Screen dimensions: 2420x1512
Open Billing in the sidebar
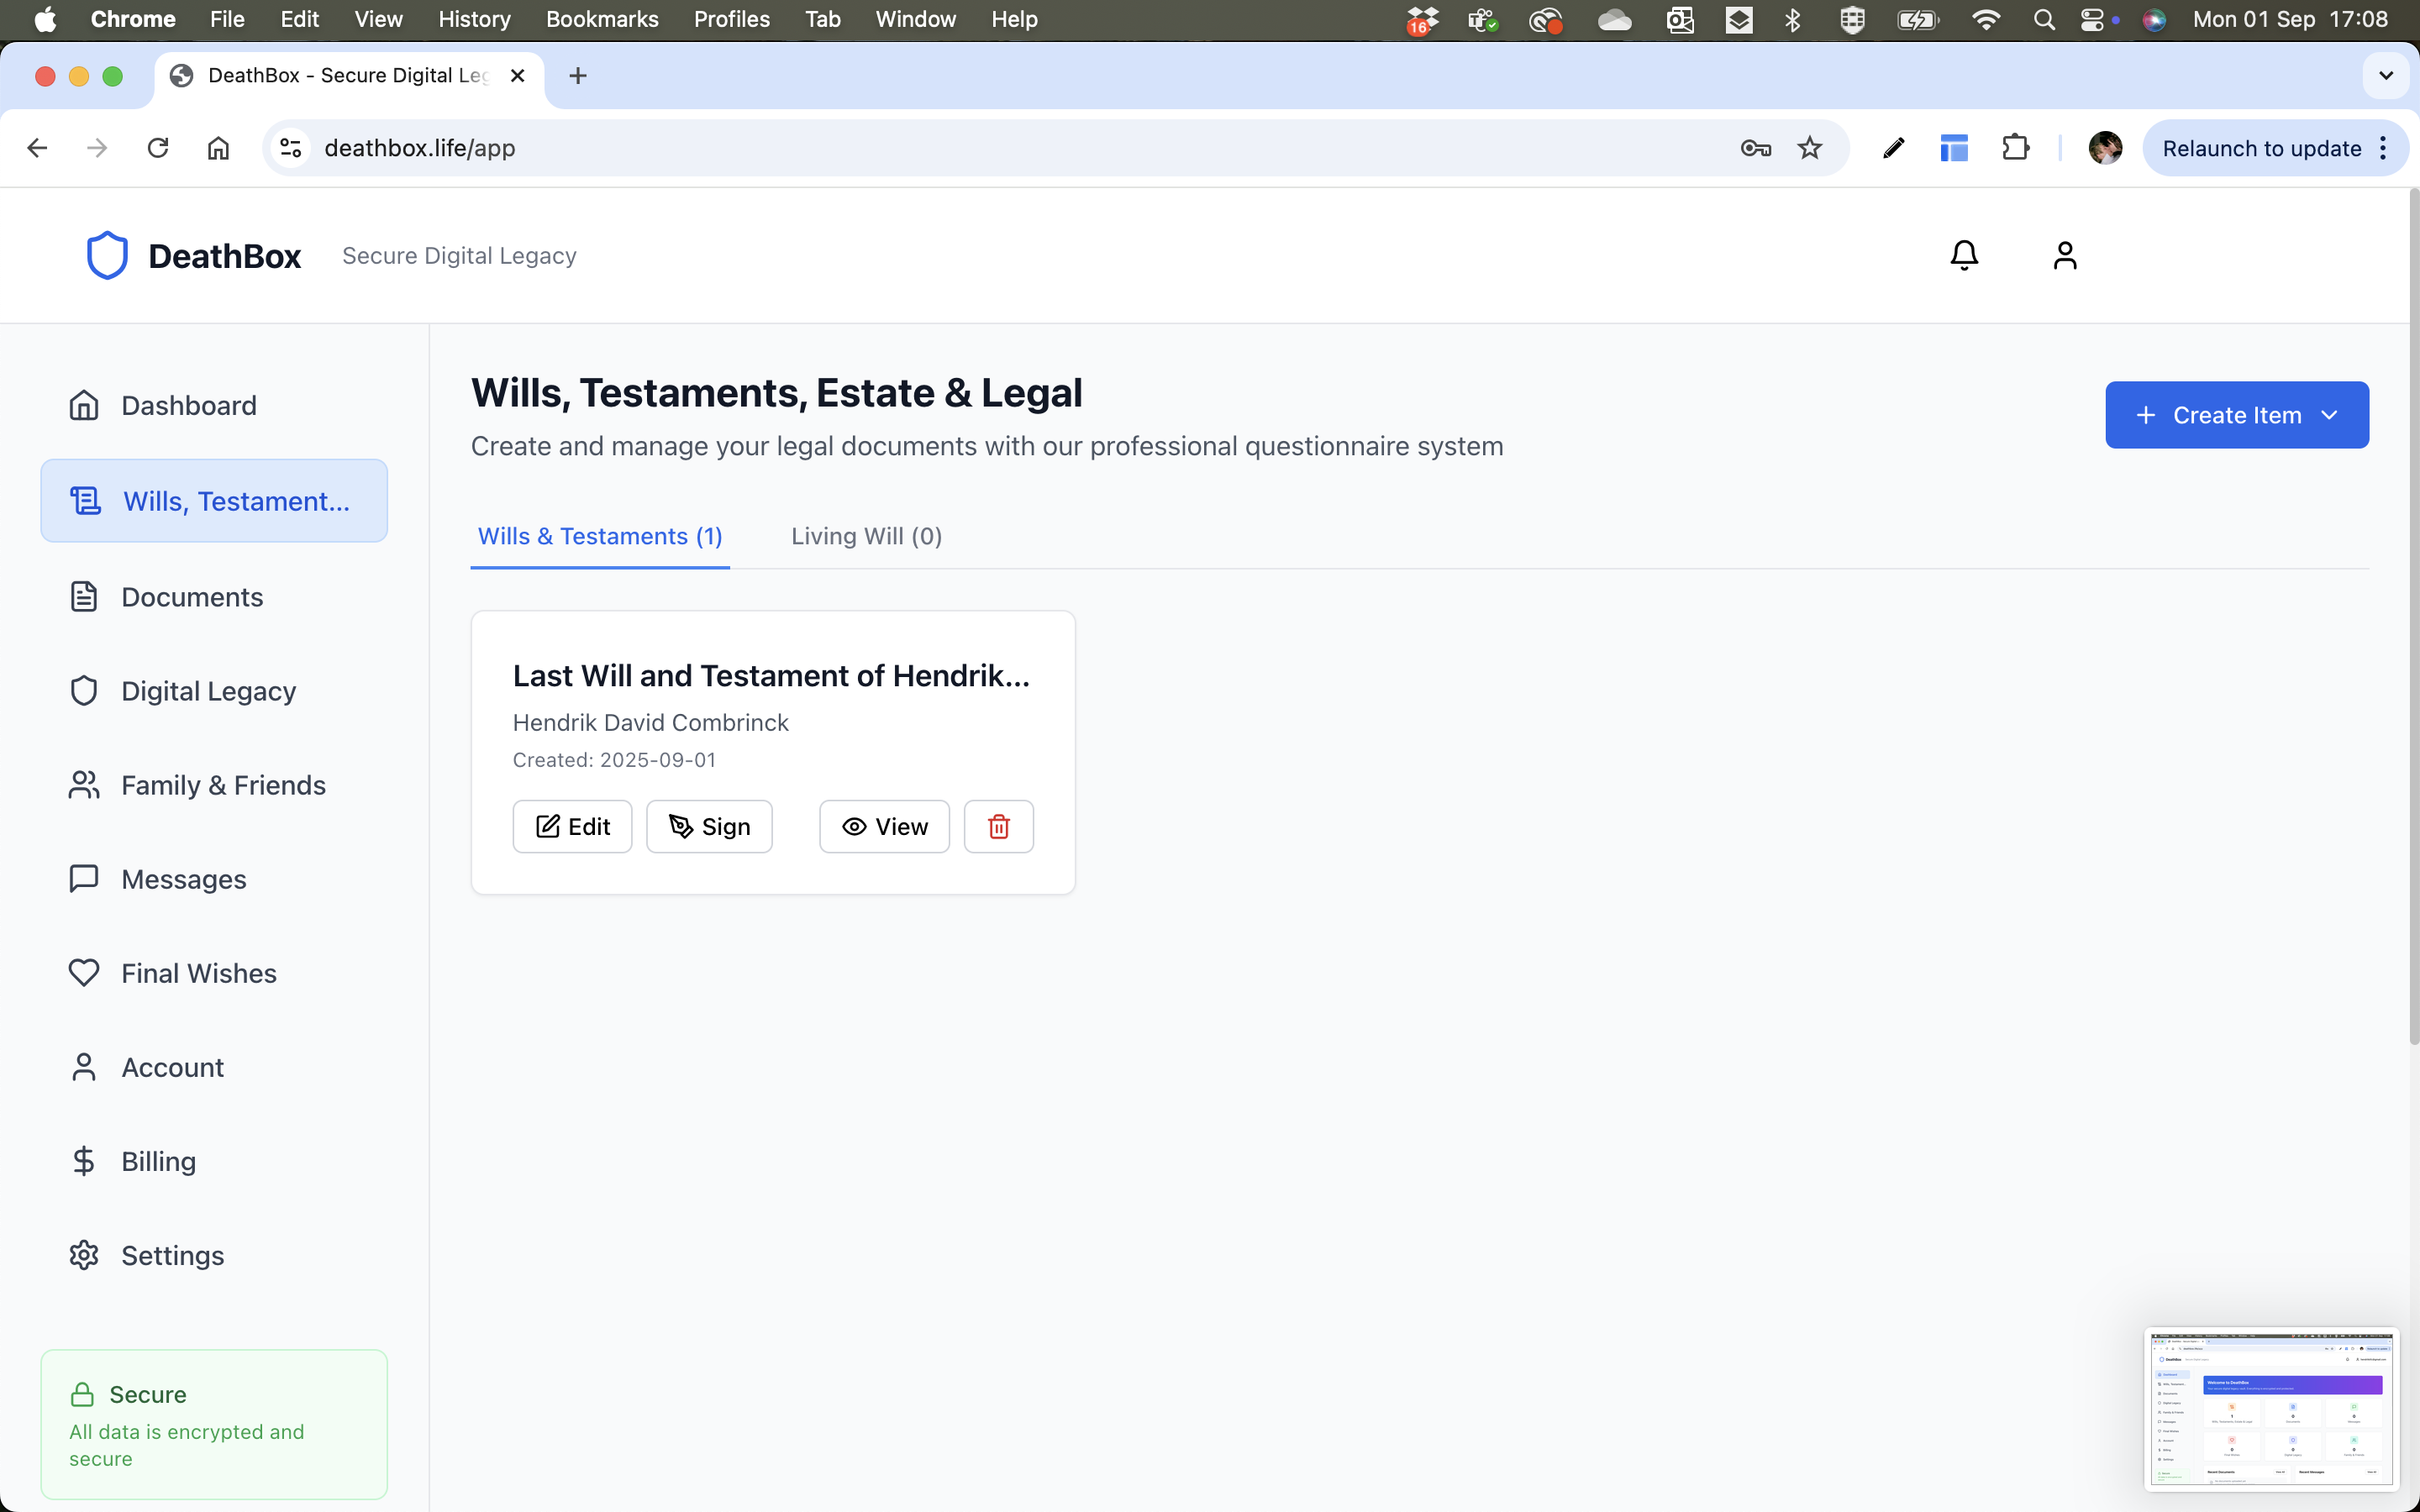coord(214,1161)
